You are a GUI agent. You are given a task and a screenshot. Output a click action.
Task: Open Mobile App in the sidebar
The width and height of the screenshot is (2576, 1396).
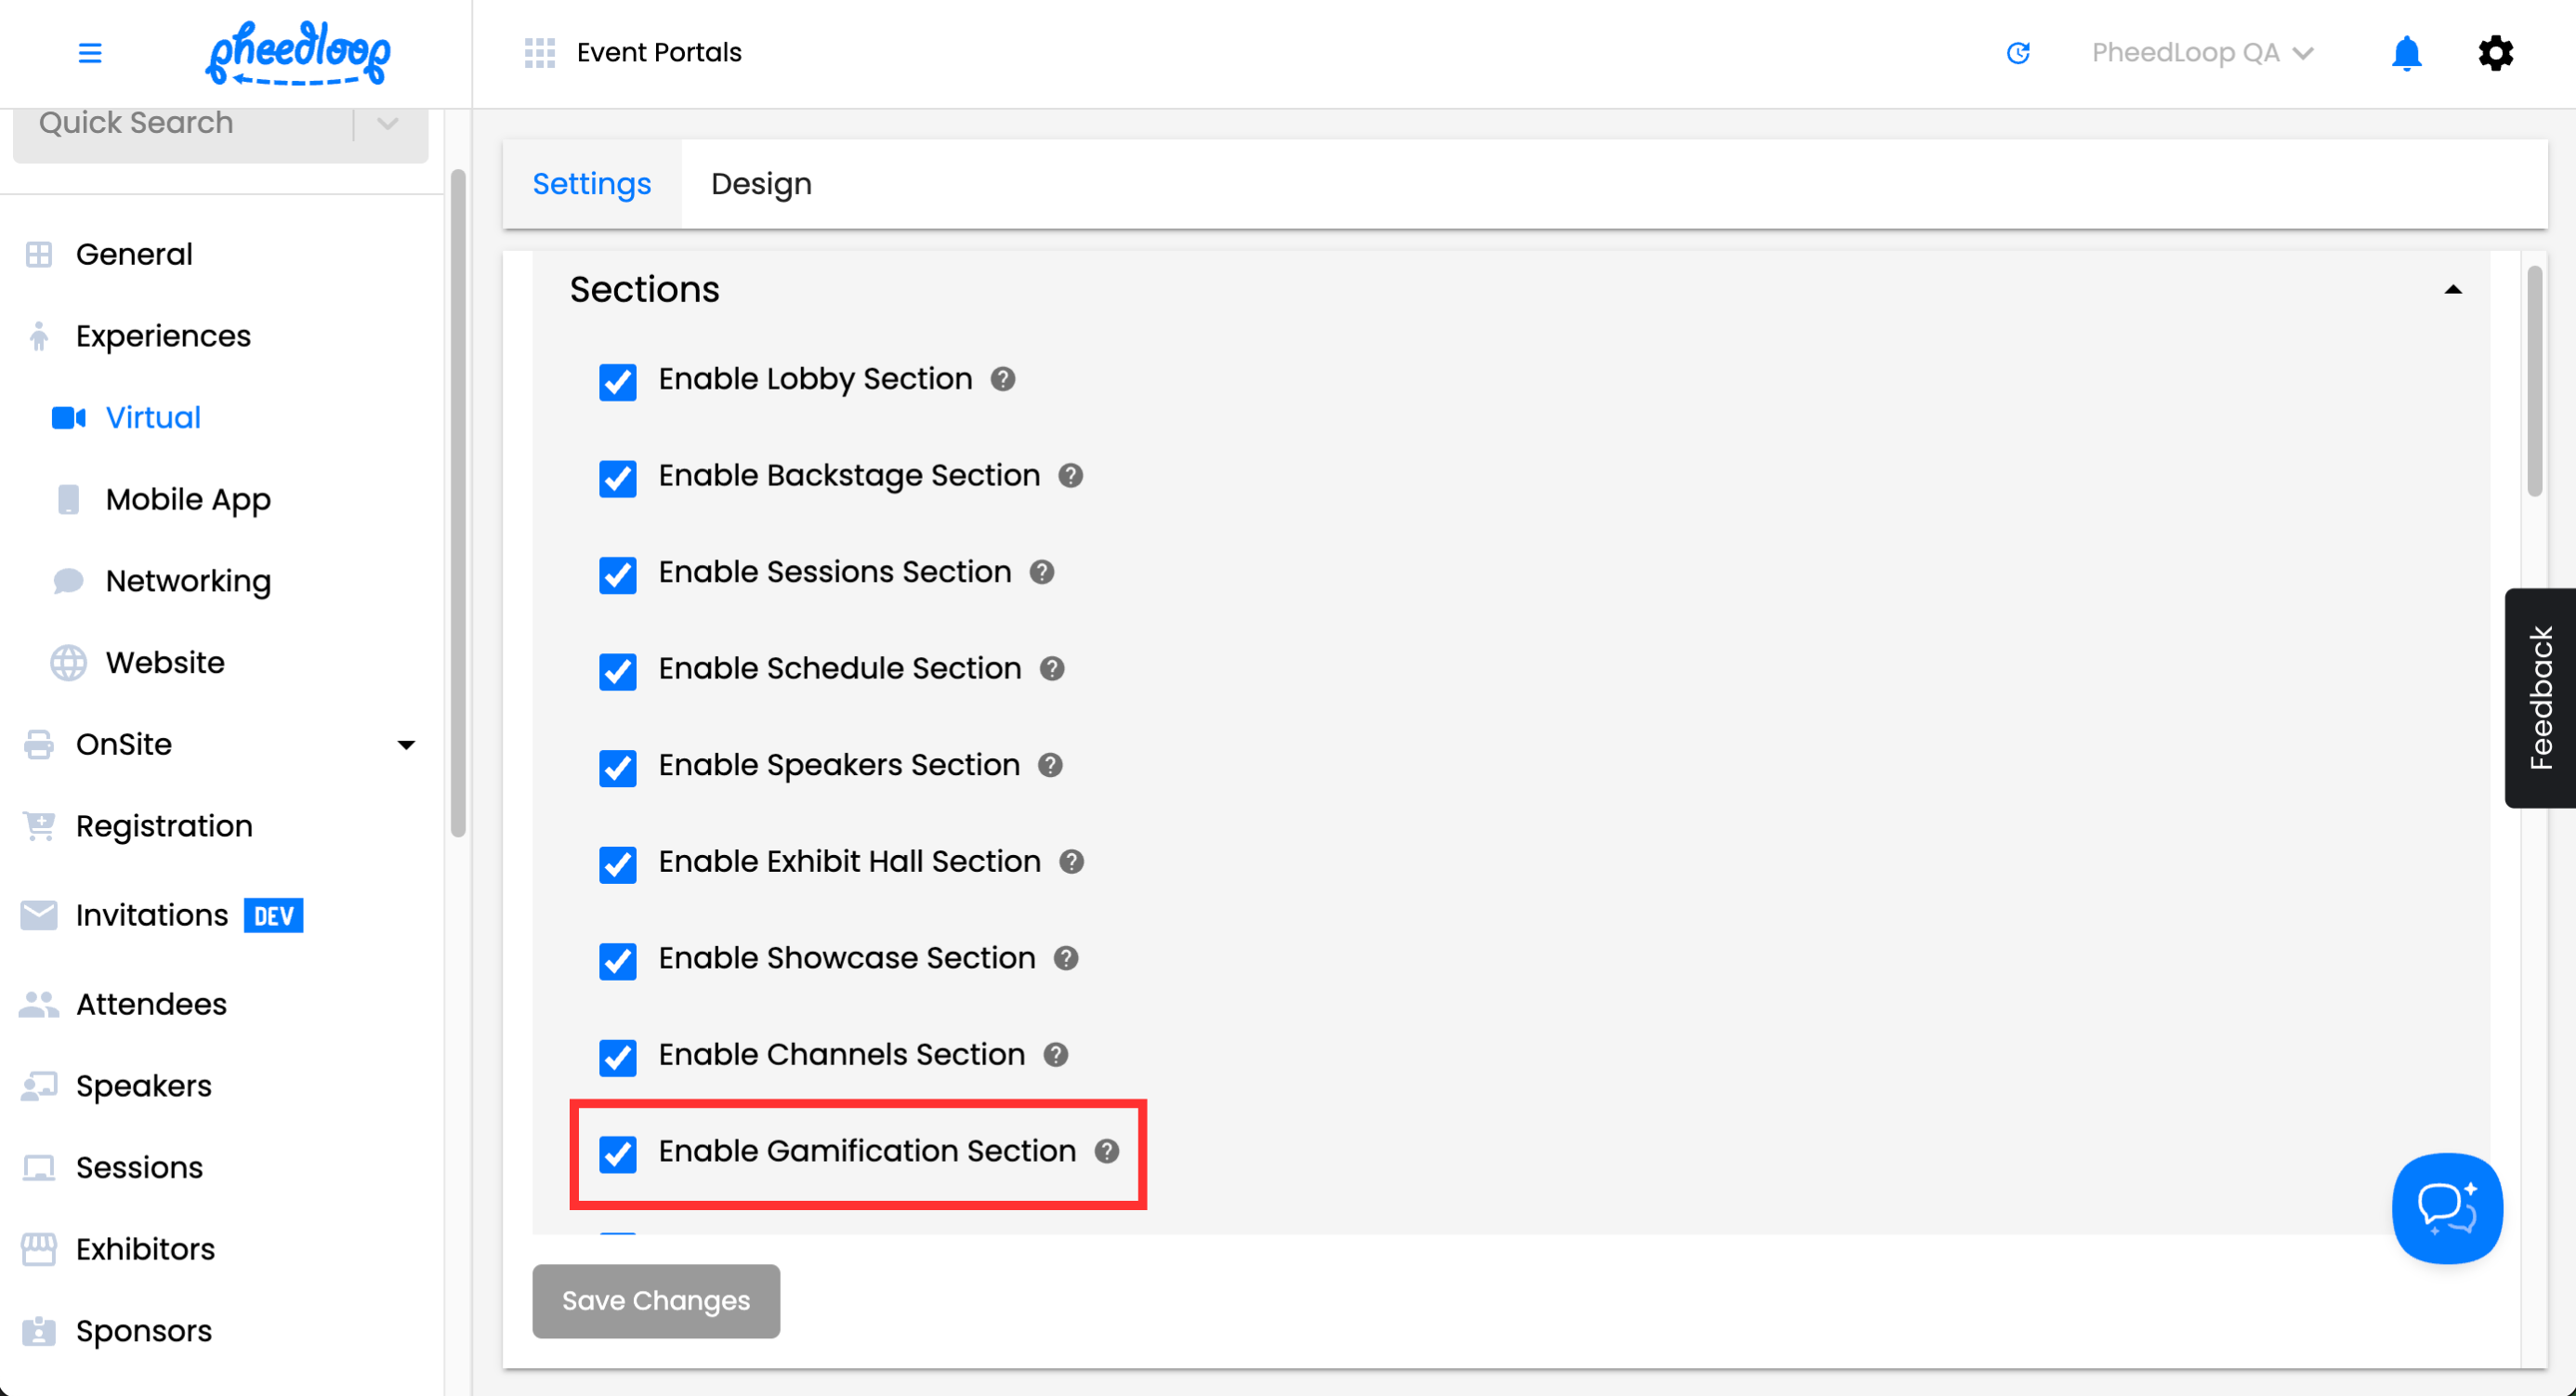[x=188, y=499]
